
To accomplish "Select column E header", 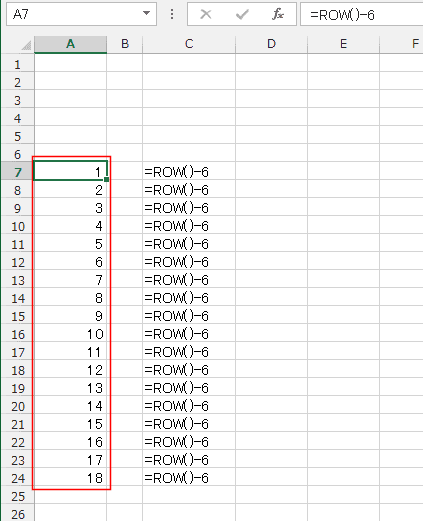I will coord(343,44).
